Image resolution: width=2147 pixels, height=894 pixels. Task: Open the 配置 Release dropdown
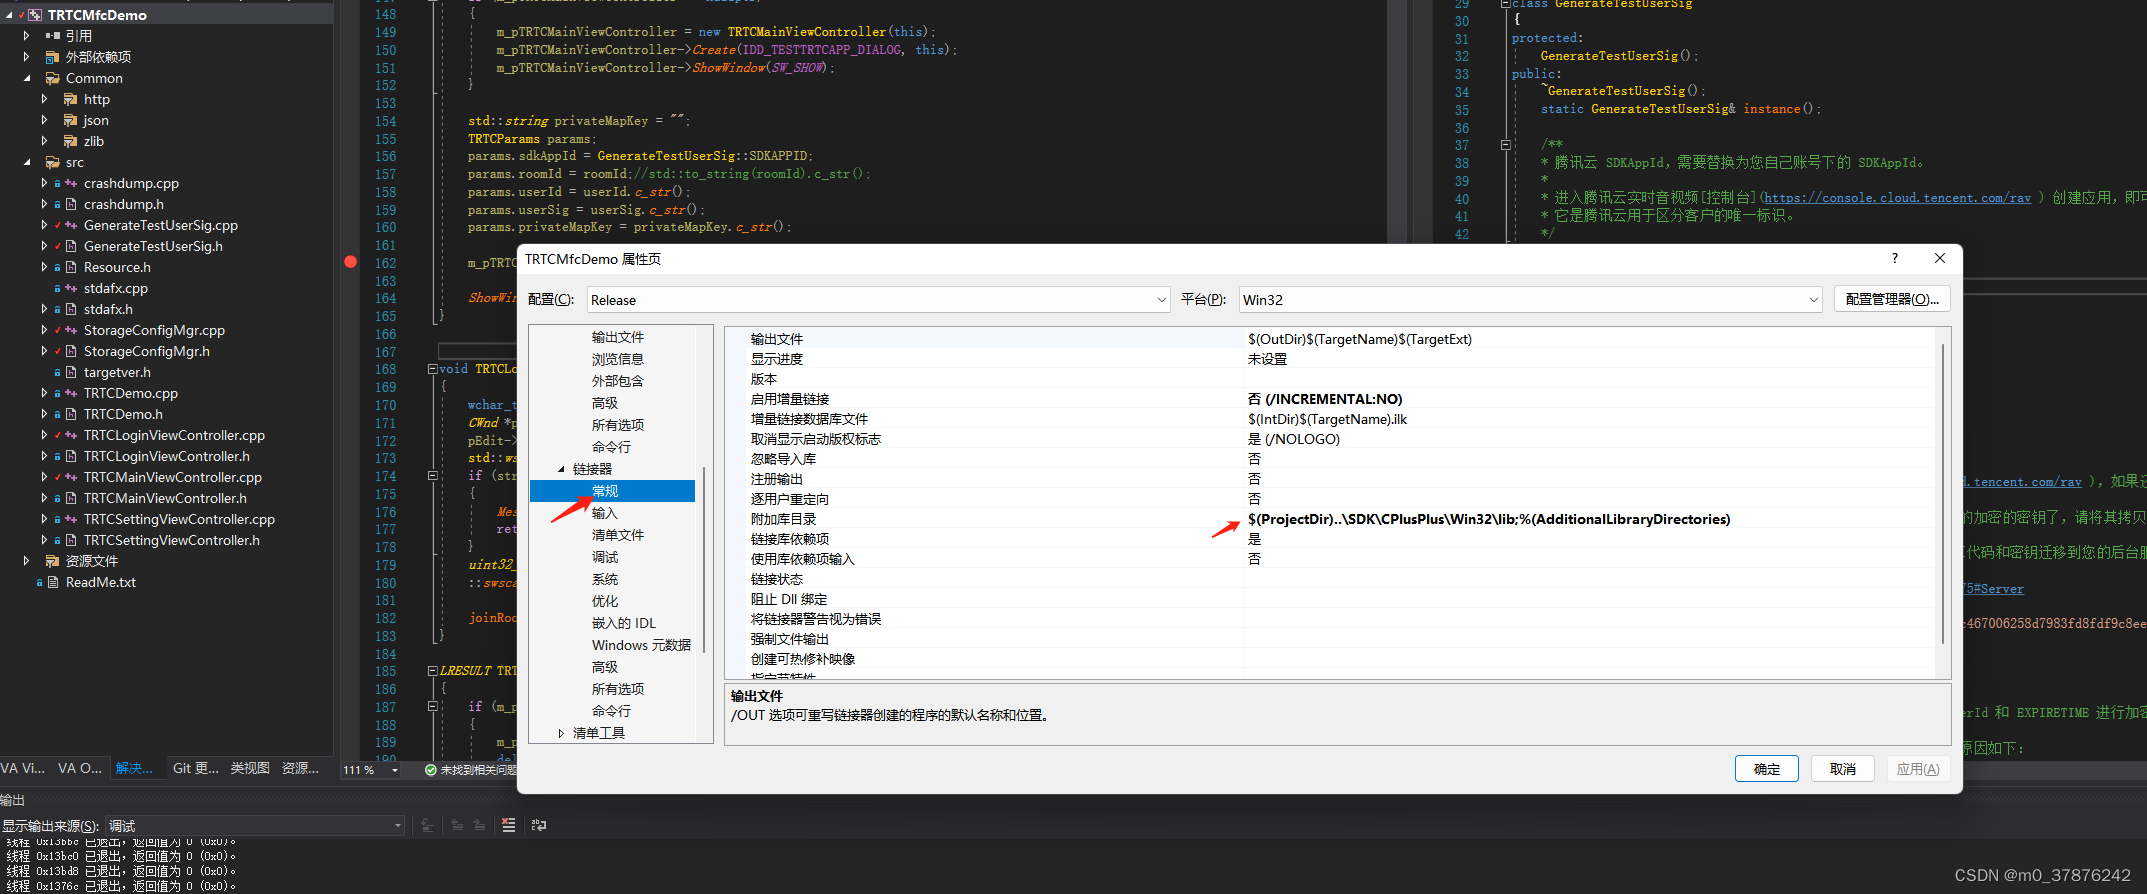tap(878, 300)
